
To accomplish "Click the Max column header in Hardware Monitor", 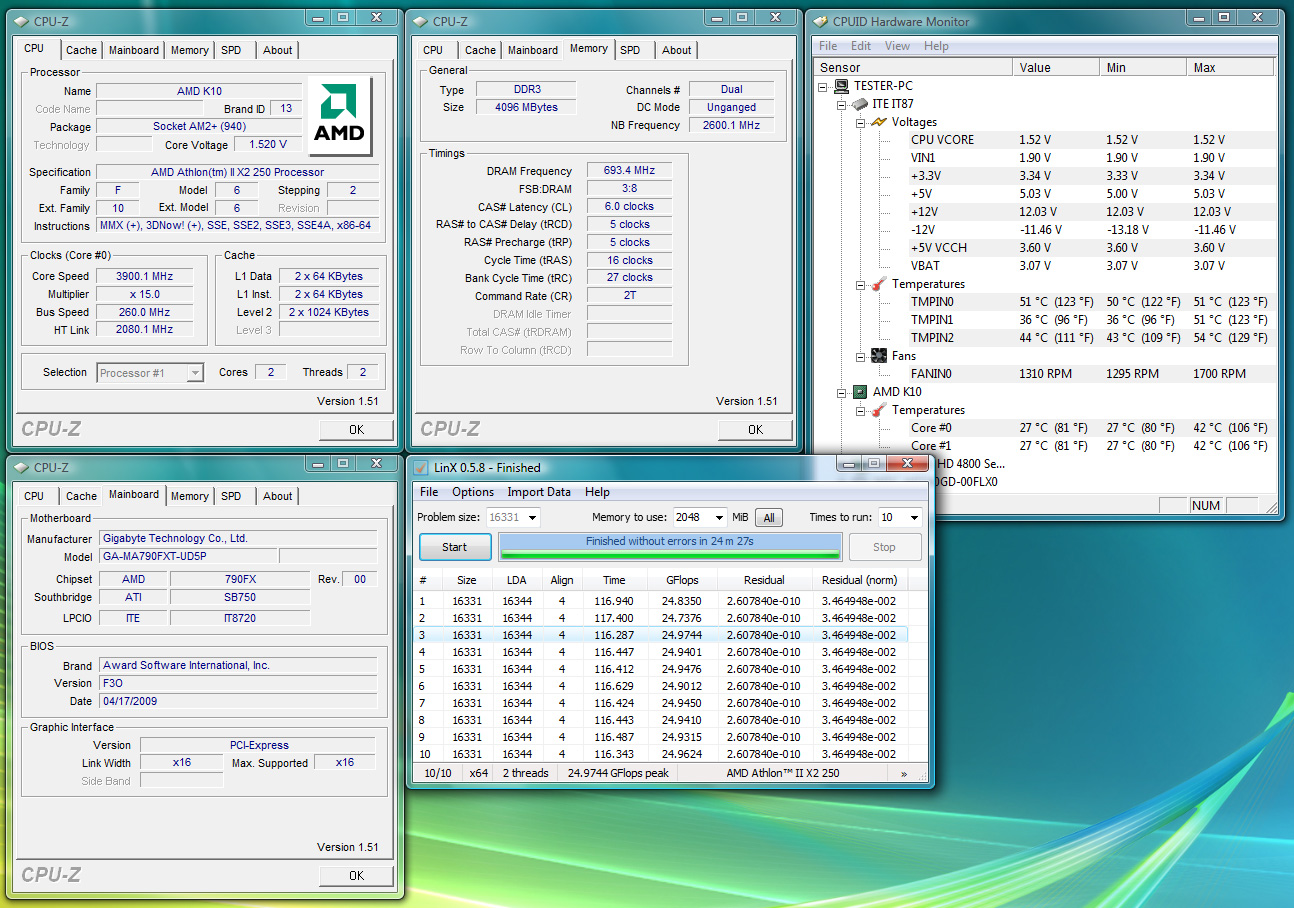I will click(1231, 67).
